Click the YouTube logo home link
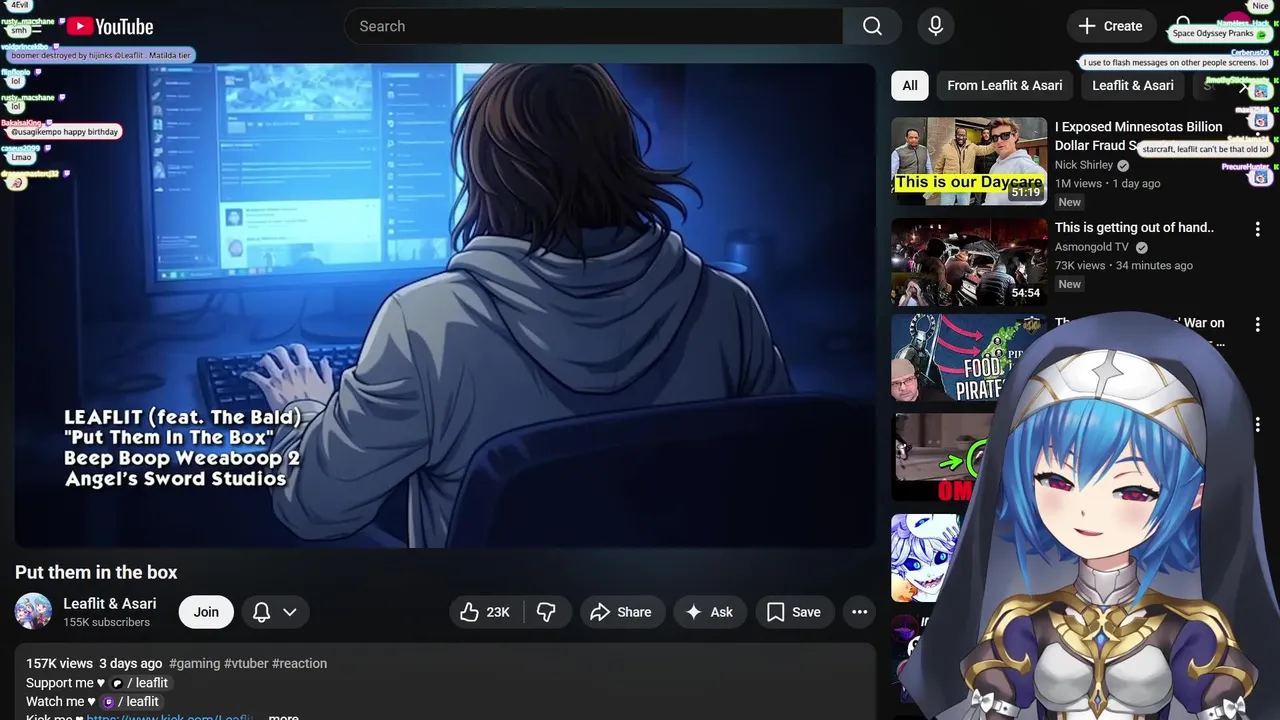 (110, 27)
